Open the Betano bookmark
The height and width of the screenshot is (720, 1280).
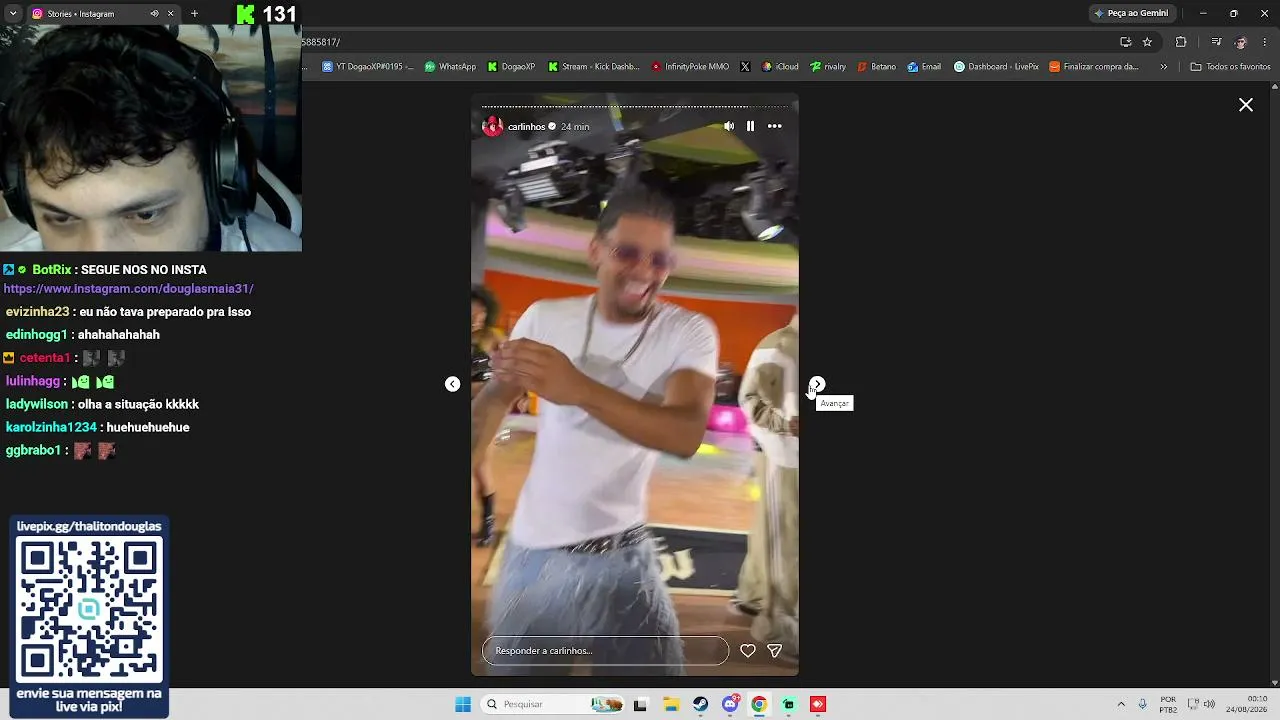tap(876, 67)
